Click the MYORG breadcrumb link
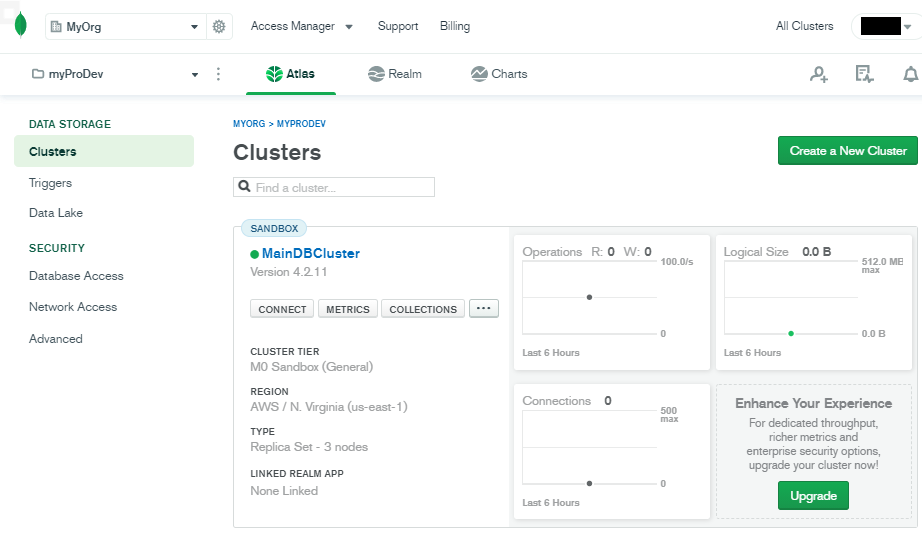Viewport: 922px width, 536px height. tap(249, 124)
